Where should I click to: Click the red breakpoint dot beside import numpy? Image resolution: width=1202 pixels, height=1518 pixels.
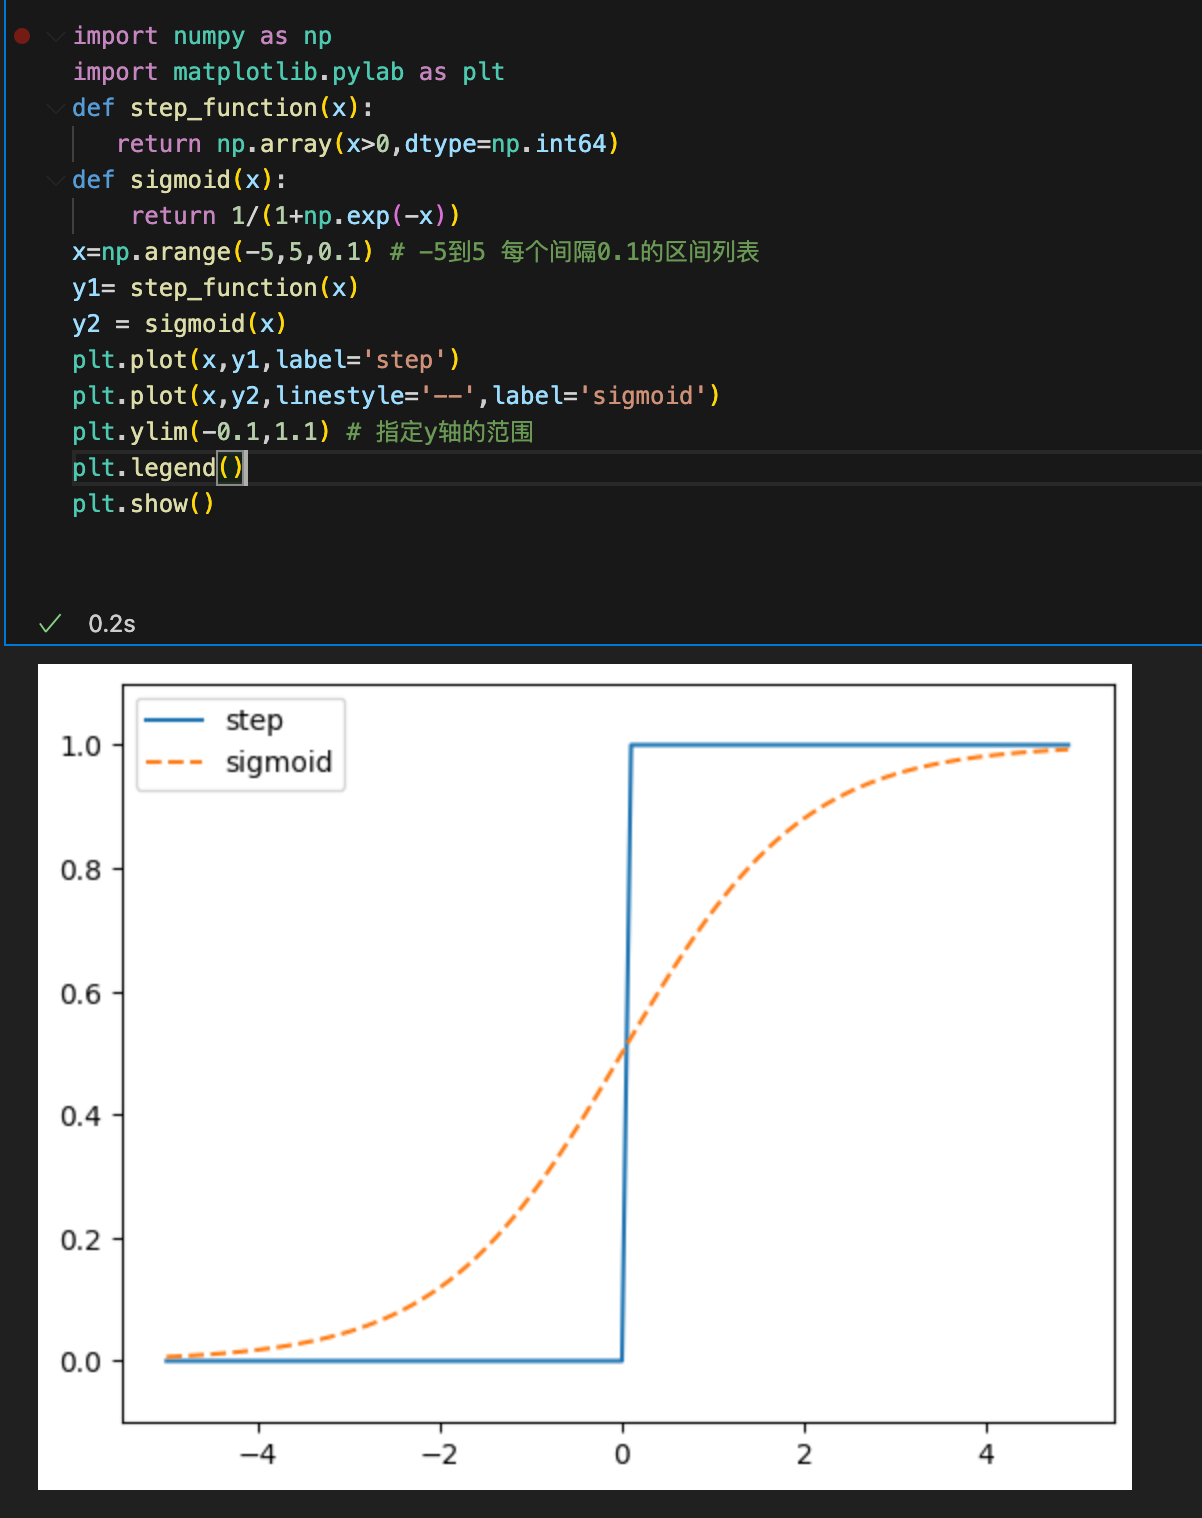tap(22, 36)
